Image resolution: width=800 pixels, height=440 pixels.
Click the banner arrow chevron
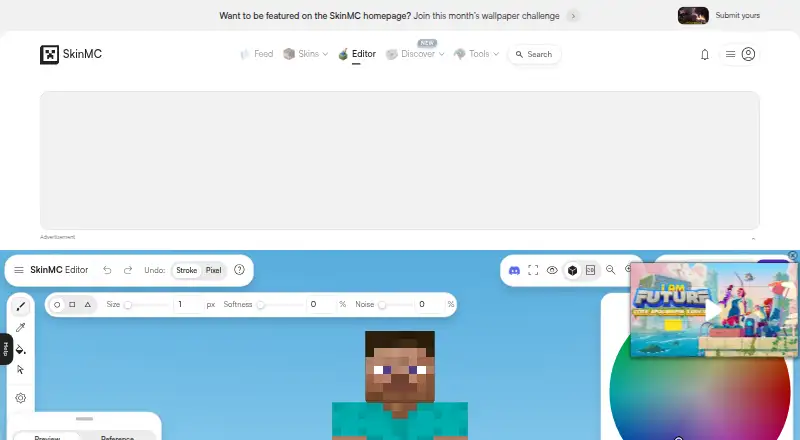[573, 16]
